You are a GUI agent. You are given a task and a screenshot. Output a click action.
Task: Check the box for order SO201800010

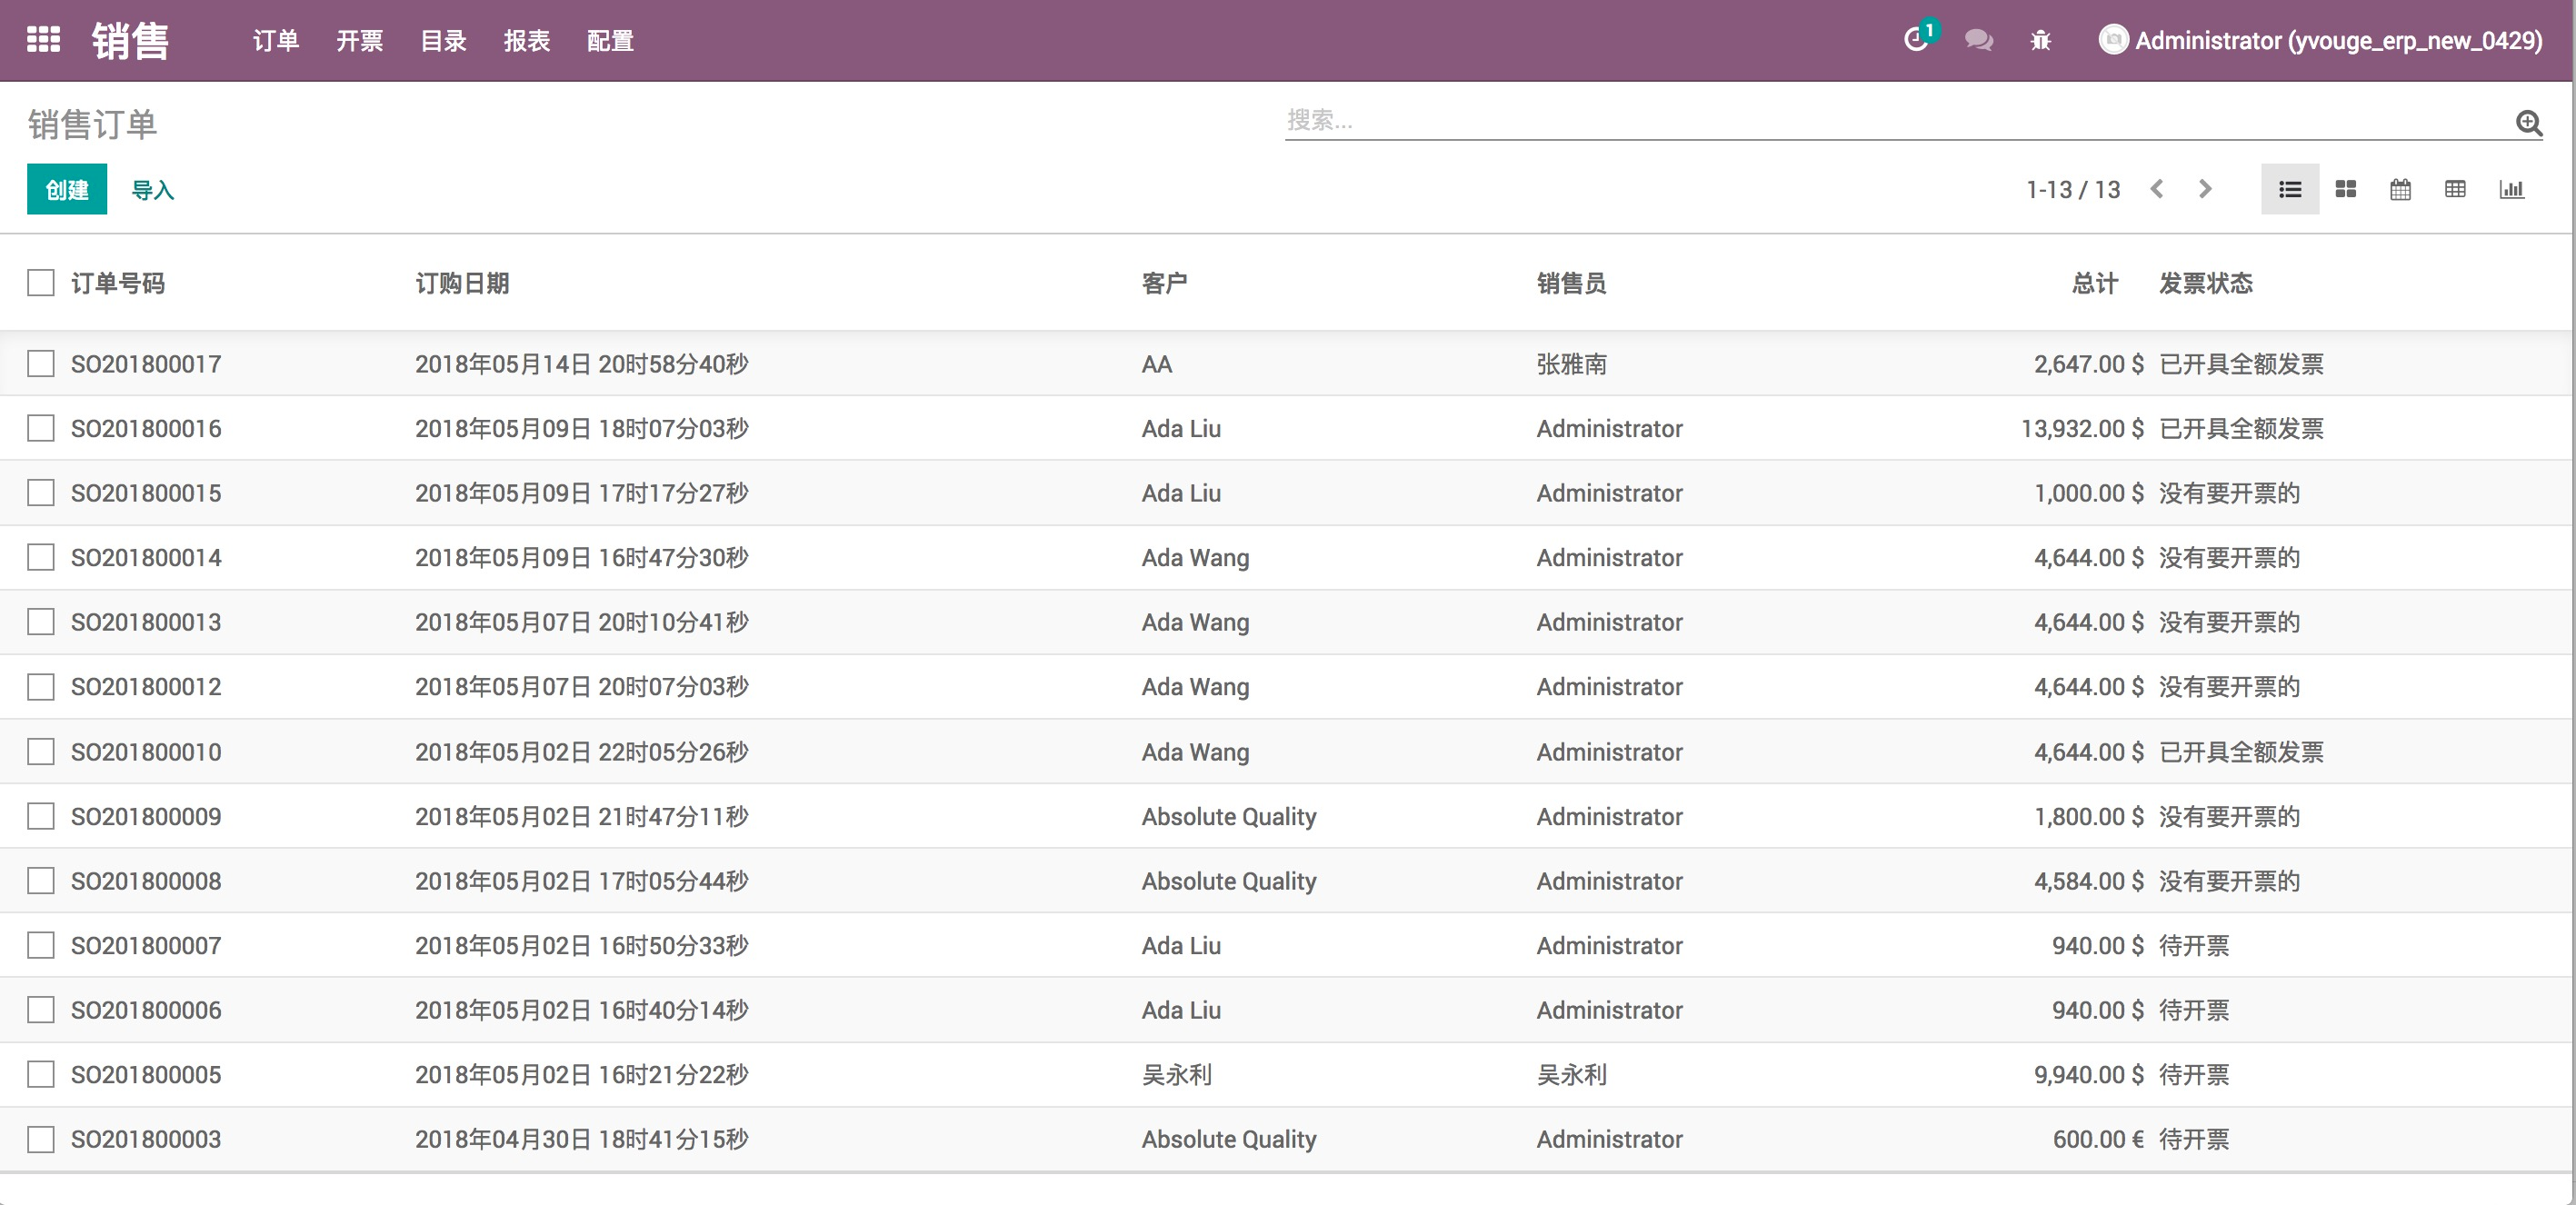41,751
